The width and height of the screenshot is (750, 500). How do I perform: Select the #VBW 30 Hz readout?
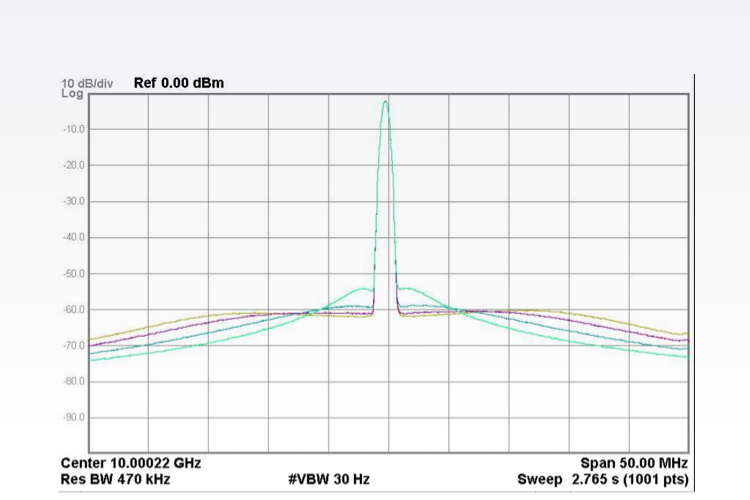click(x=328, y=479)
